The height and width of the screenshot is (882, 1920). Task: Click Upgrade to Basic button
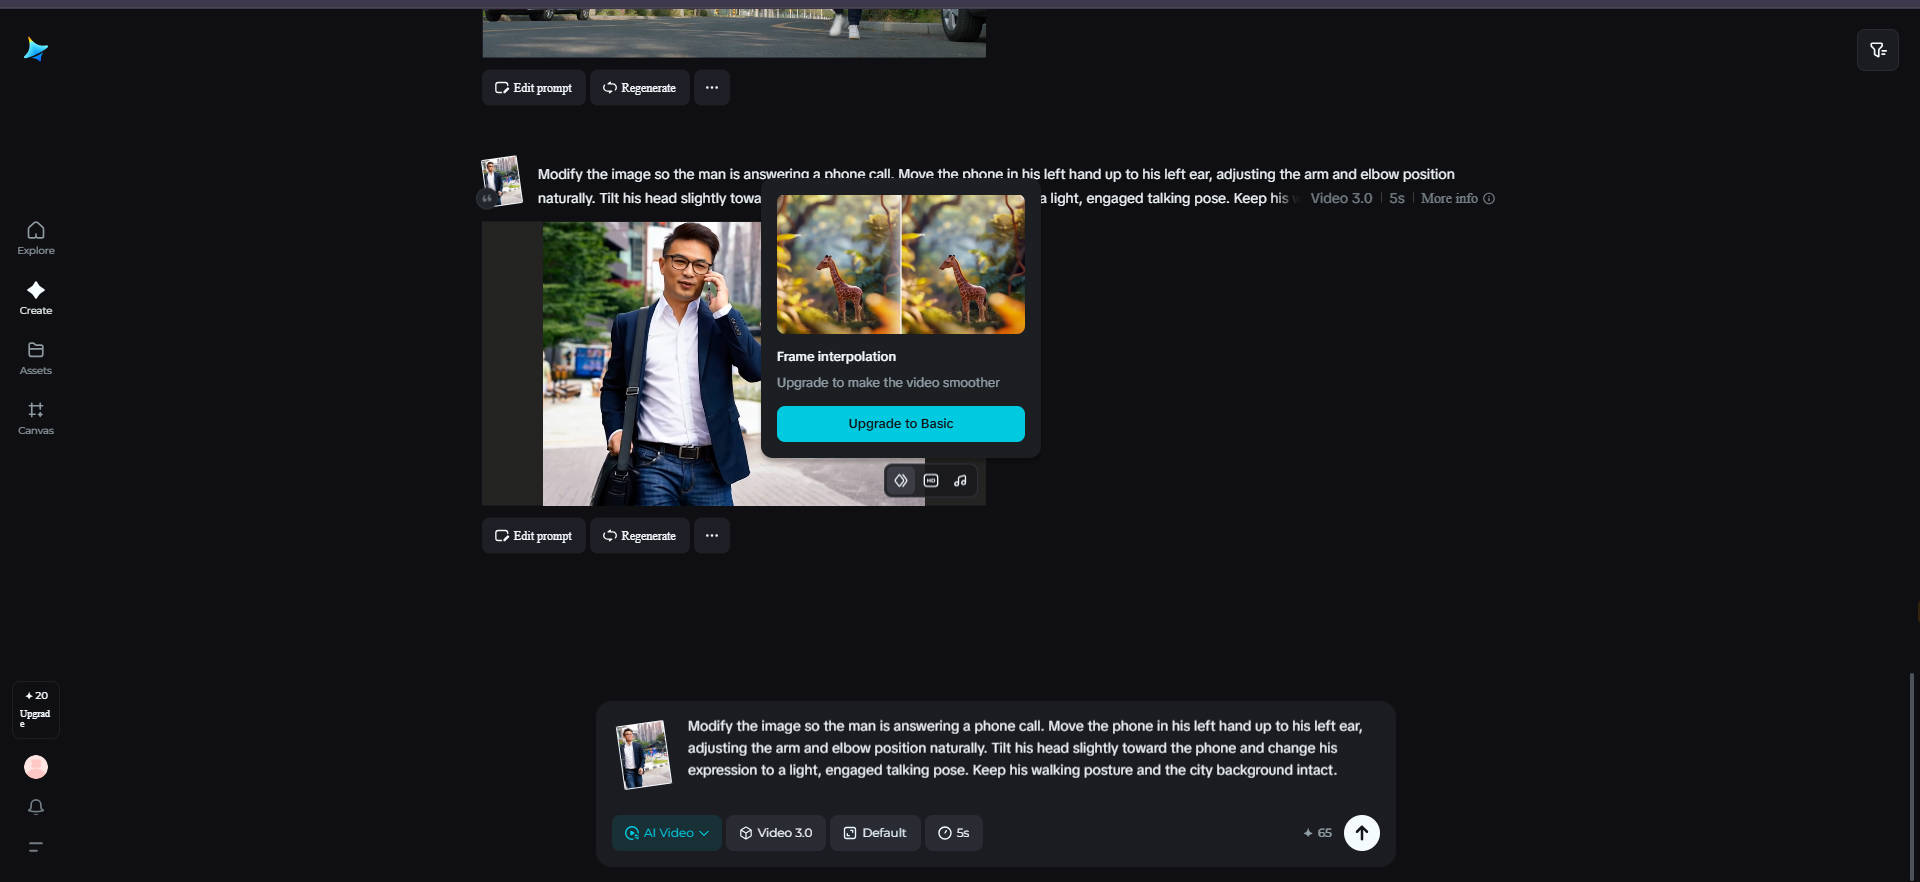[901, 424]
